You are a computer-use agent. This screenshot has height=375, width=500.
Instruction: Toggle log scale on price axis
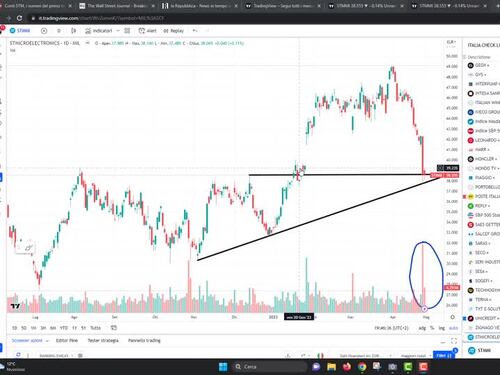[x=442, y=328]
